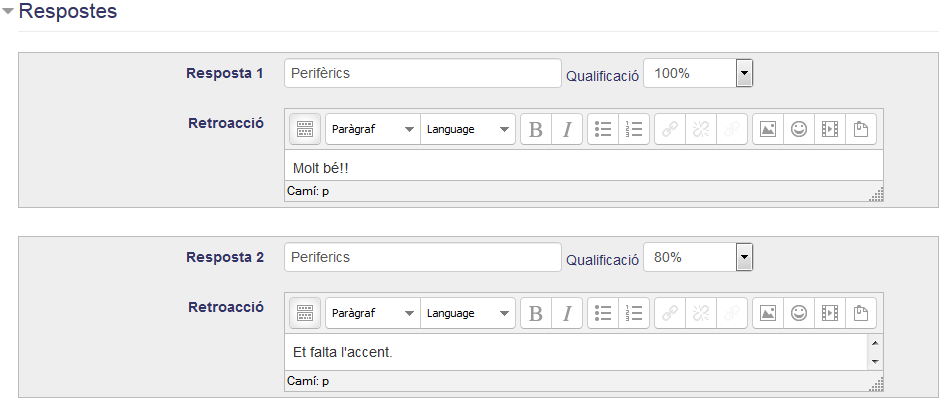Click the Resposta 1 answer field
This screenshot has height=404, width=943.
pos(423,73)
